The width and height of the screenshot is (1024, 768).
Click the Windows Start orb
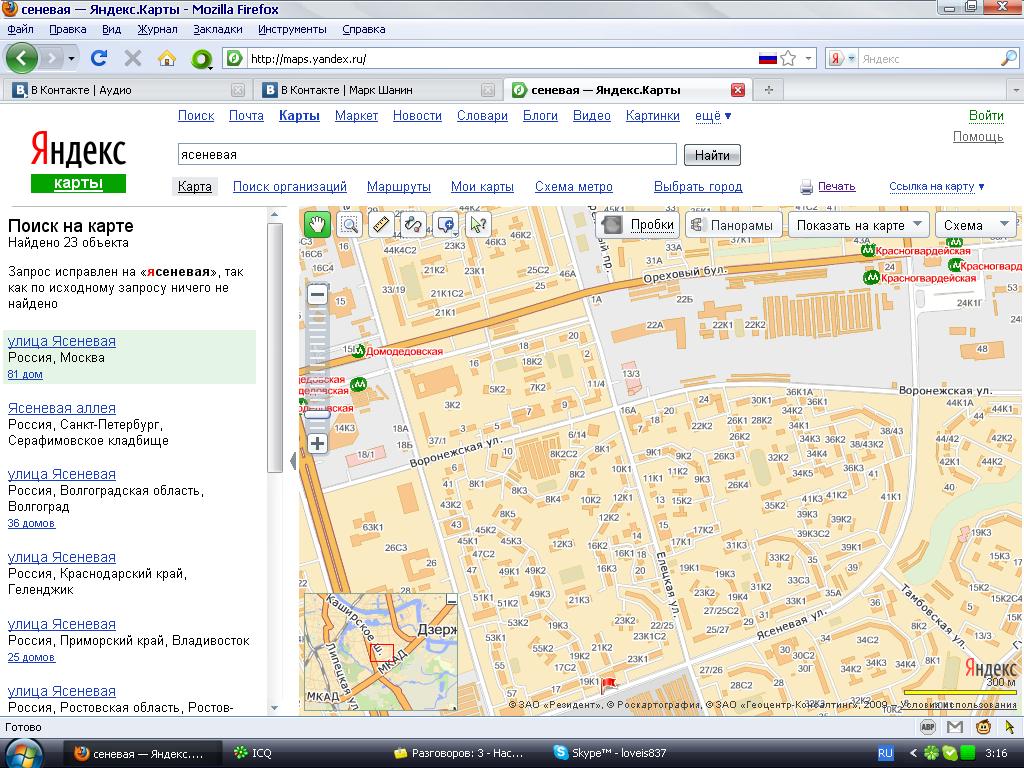click(23, 754)
